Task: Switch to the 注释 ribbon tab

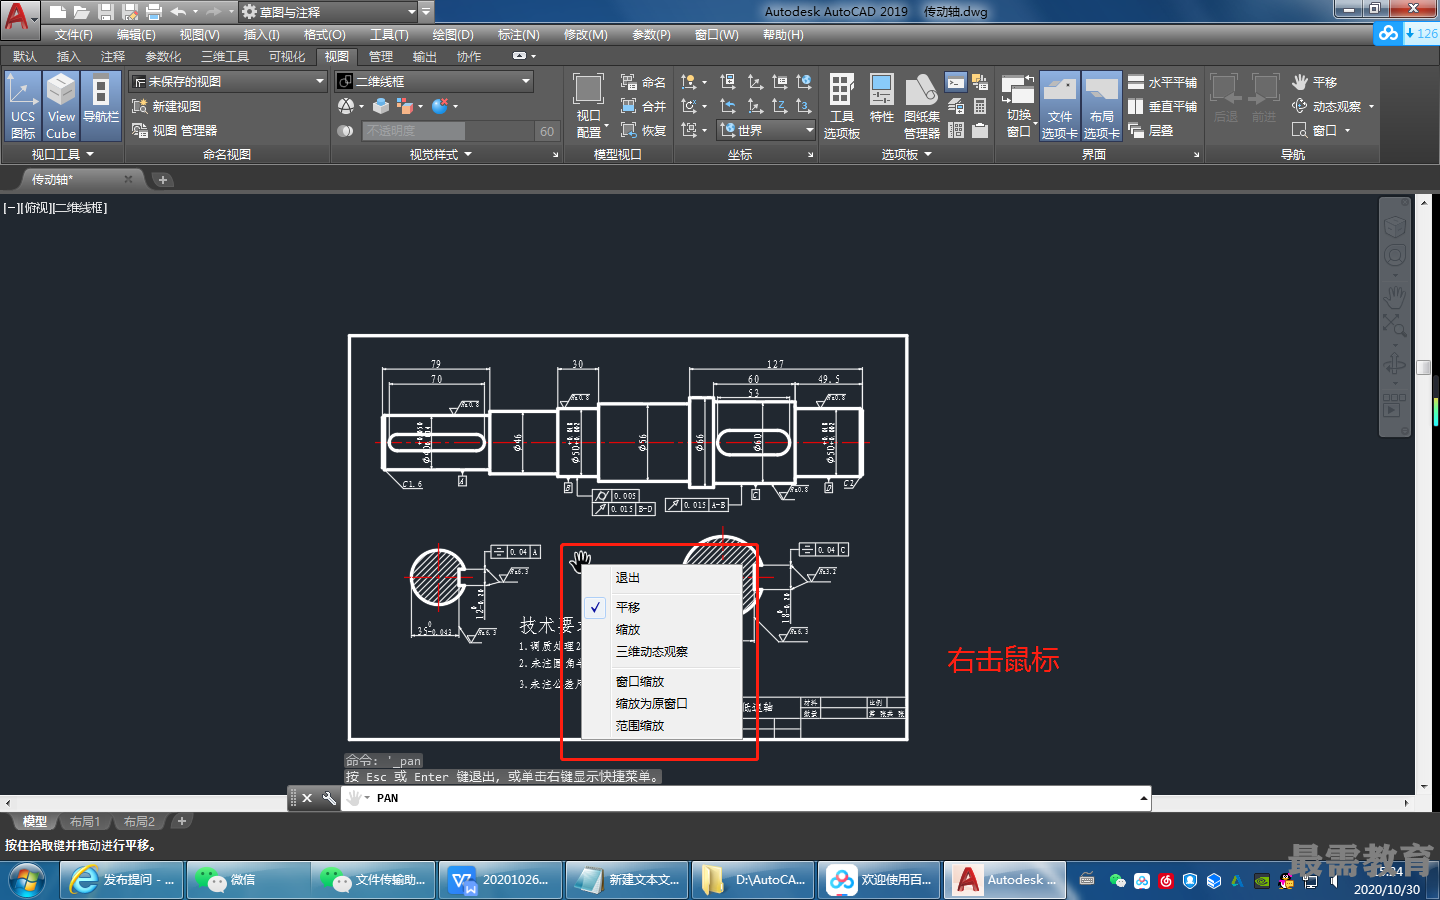Action: 113,56
